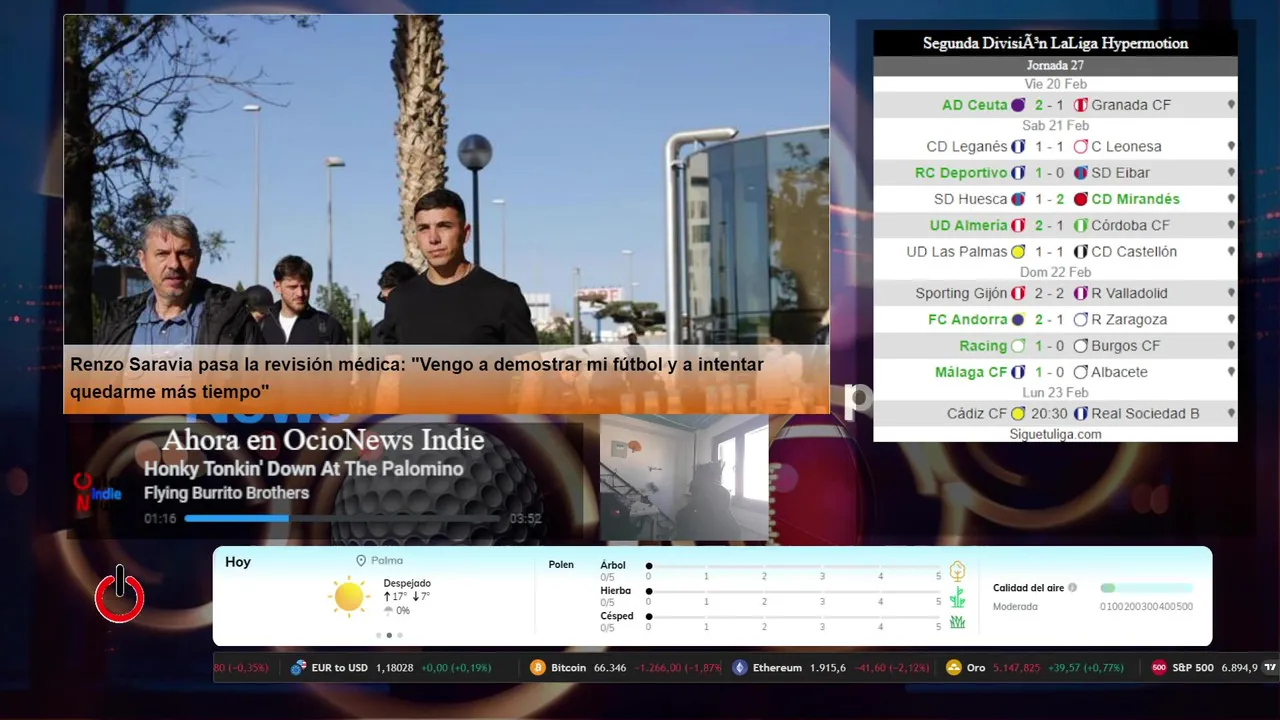Click the S&P 500 red badge icon
This screenshot has width=1280, height=720.
(x=1159, y=667)
